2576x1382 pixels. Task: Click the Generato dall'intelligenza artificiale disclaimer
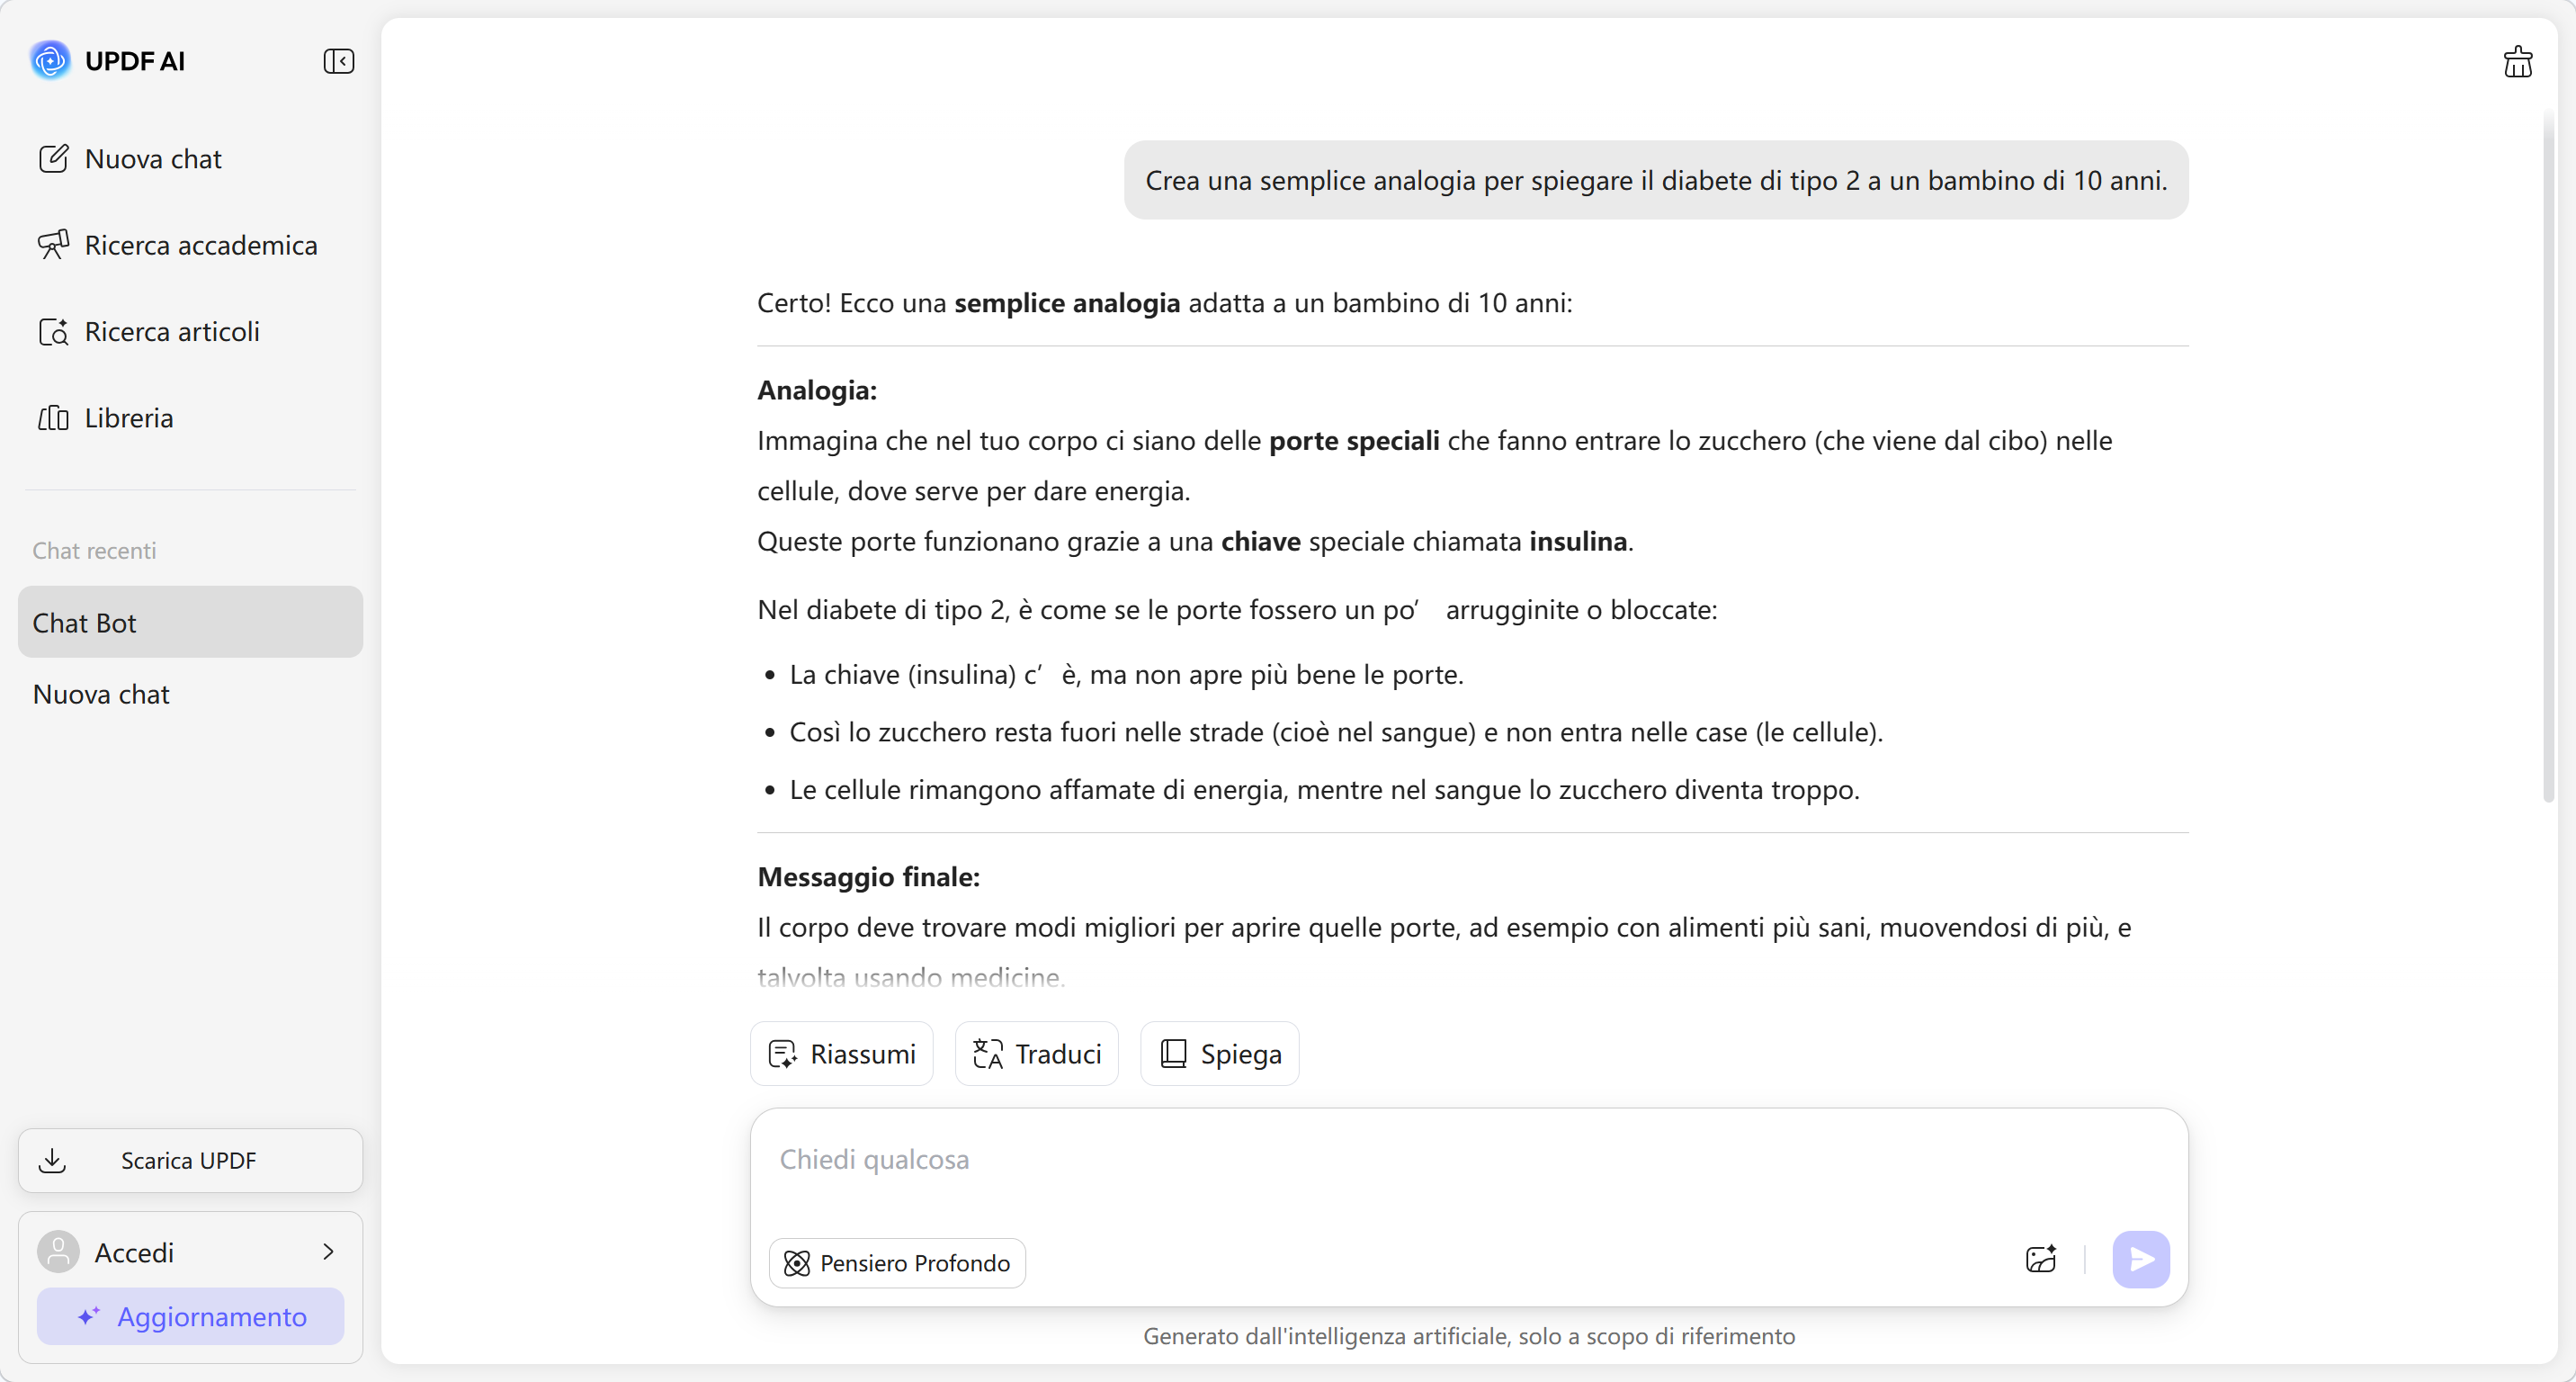pyautogui.click(x=1468, y=1336)
